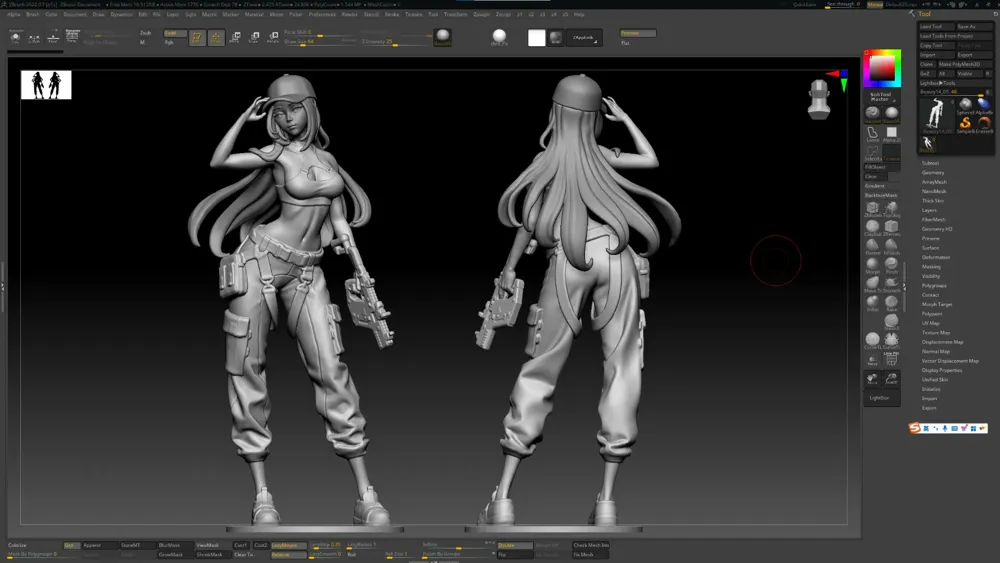Open the Zplugin menu
The height and width of the screenshot is (563, 1000).
pos(482,14)
